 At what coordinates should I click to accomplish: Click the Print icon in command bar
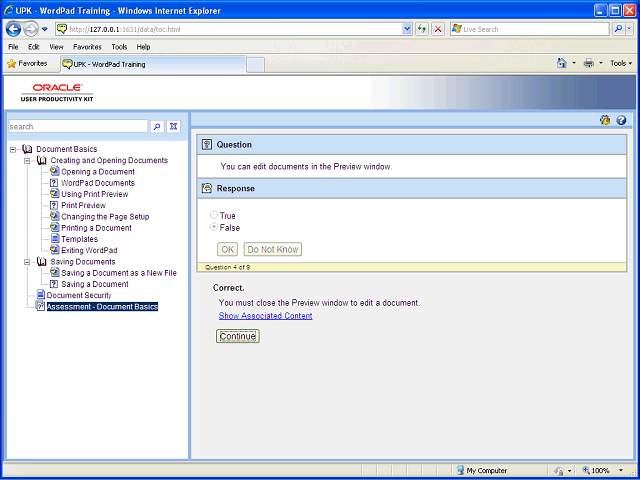tap(589, 63)
